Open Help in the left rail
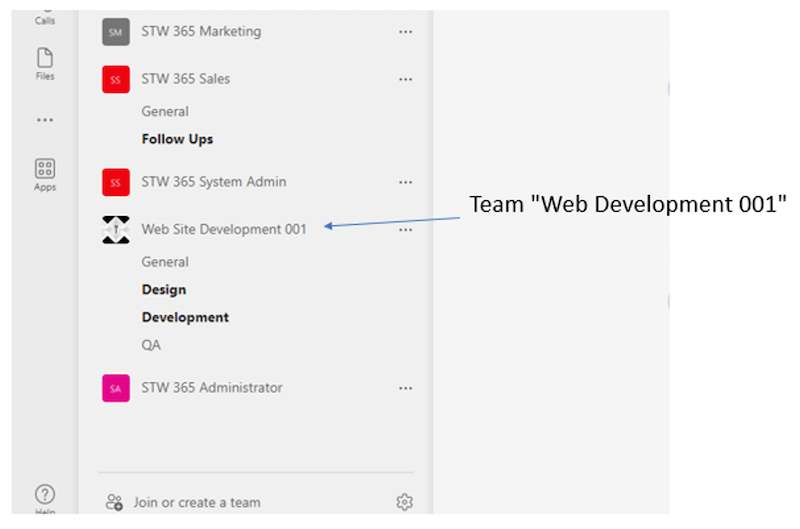Viewport: 800px width, 529px height. [x=45, y=498]
